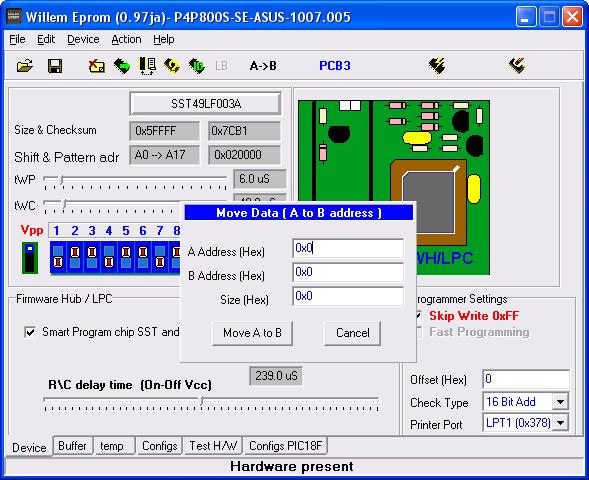The width and height of the screenshot is (589, 480).
Task: Click the 0x5FFFF size field
Action: pos(164,131)
